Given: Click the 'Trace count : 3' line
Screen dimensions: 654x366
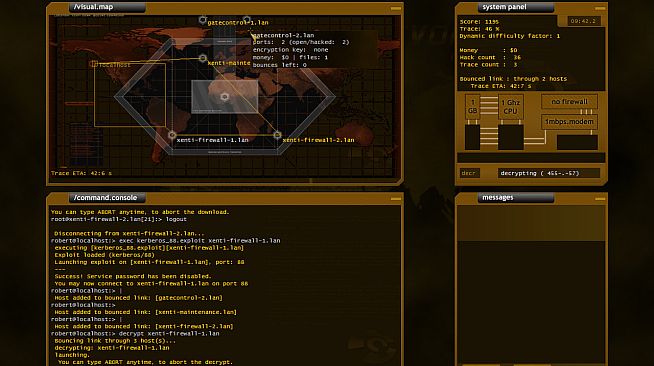Looking at the screenshot, I should pos(488,65).
